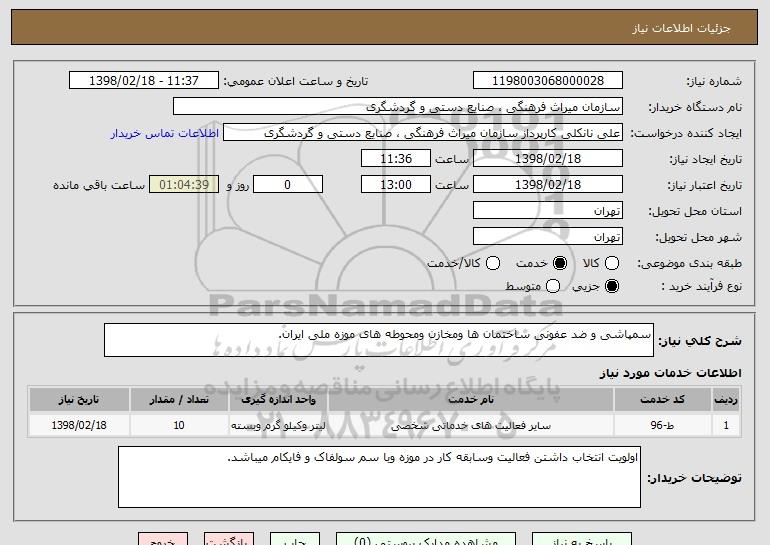Choose the جزیی purchase process option
Viewport: 770px width, 545px height.
click(x=612, y=286)
